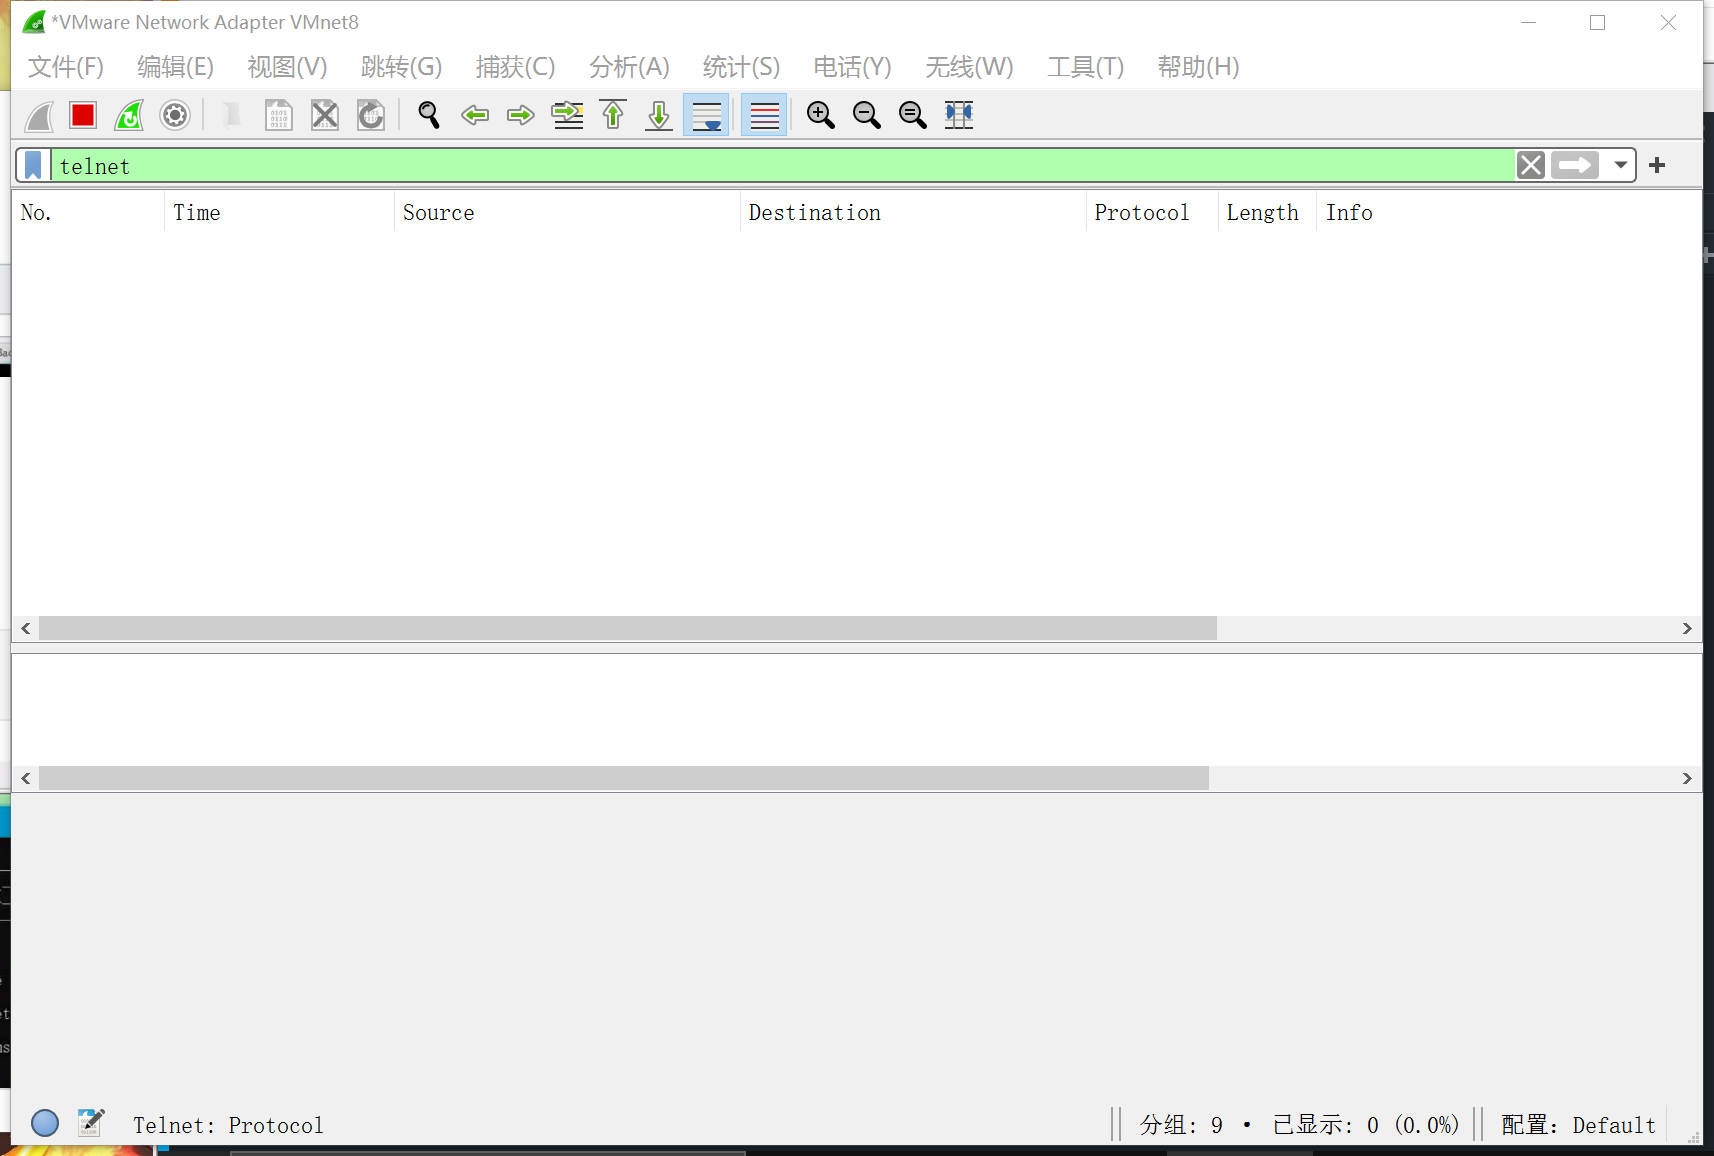Sort by the Time column header
Image resolution: width=1714 pixels, height=1156 pixels.
(x=279, y=212)
